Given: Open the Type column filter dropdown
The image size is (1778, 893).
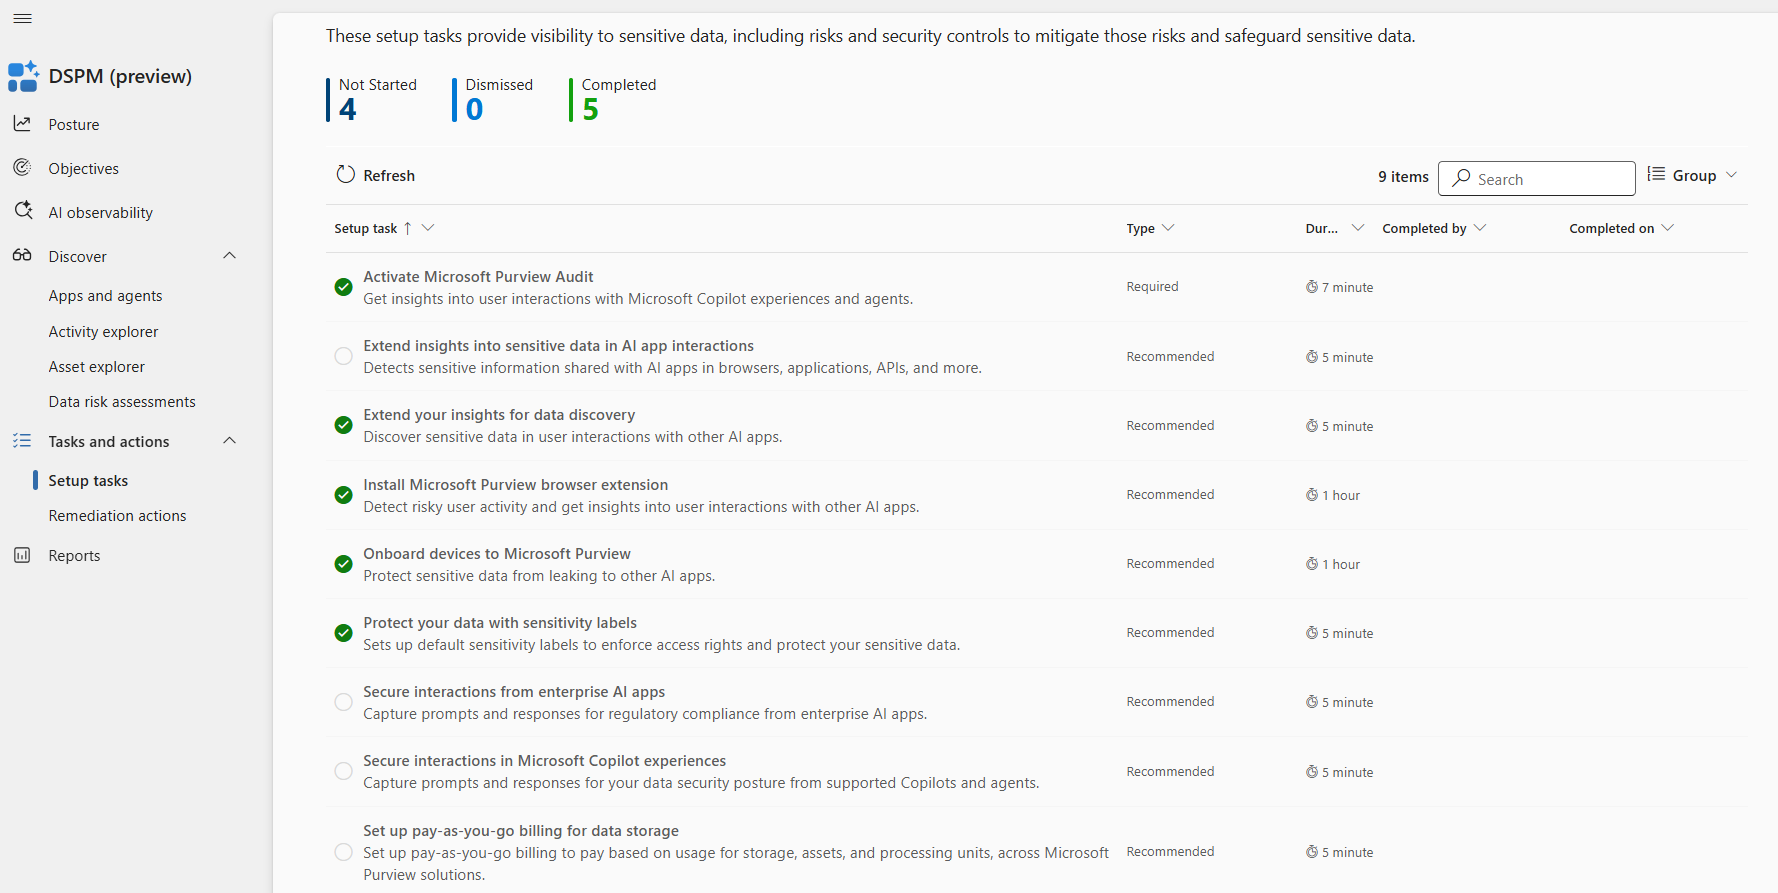Looking at the screenshot, I should coord(1168,228).
